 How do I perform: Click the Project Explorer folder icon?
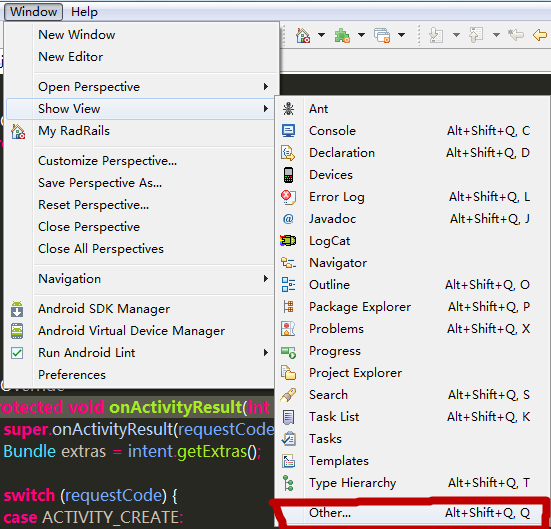pos(289,373)
